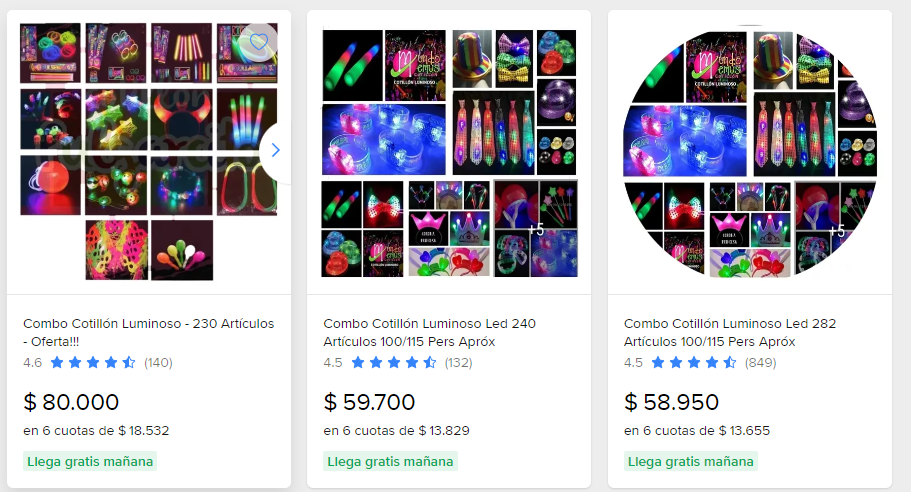Open Combo Cotillón Luminoso 230 Artículos title

pyautogui.click(x=149, y=332)
